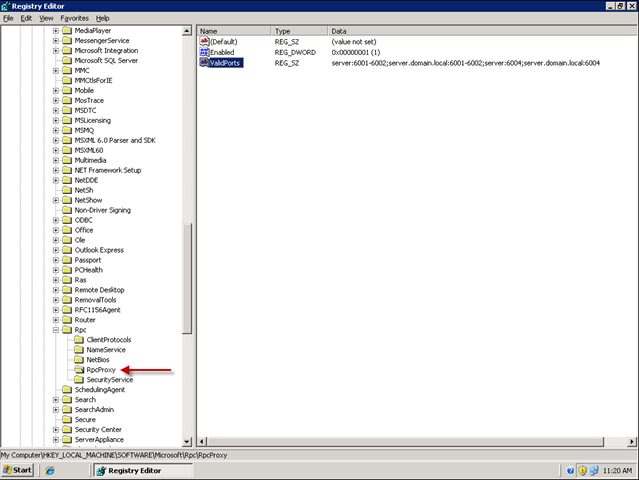The image size is (639, 480).
Task: Launch Internet Explorer from Quick Launch
Action: pyautogui.click(x=50, y=470)
